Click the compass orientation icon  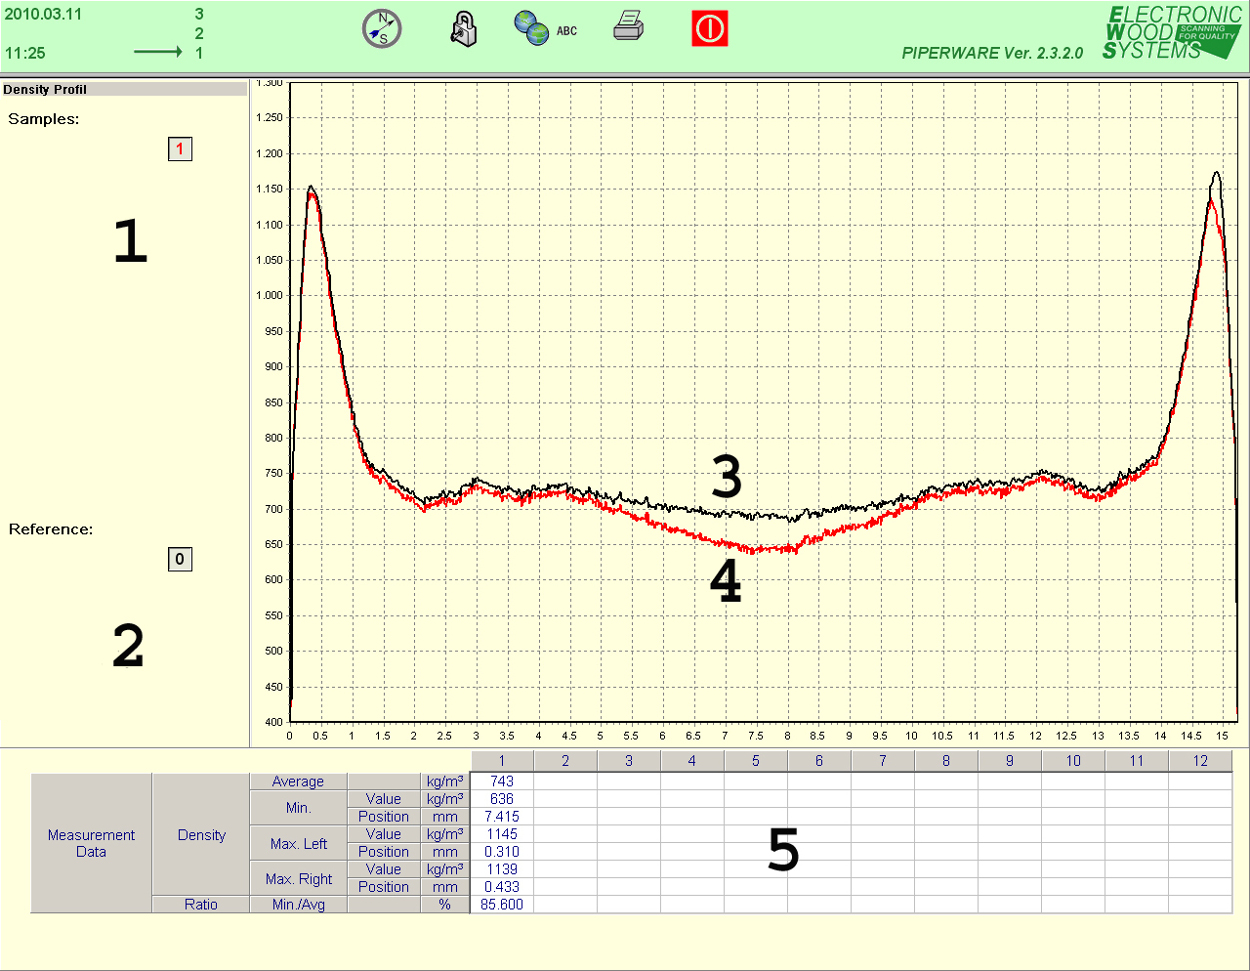(x=381, y=29)
